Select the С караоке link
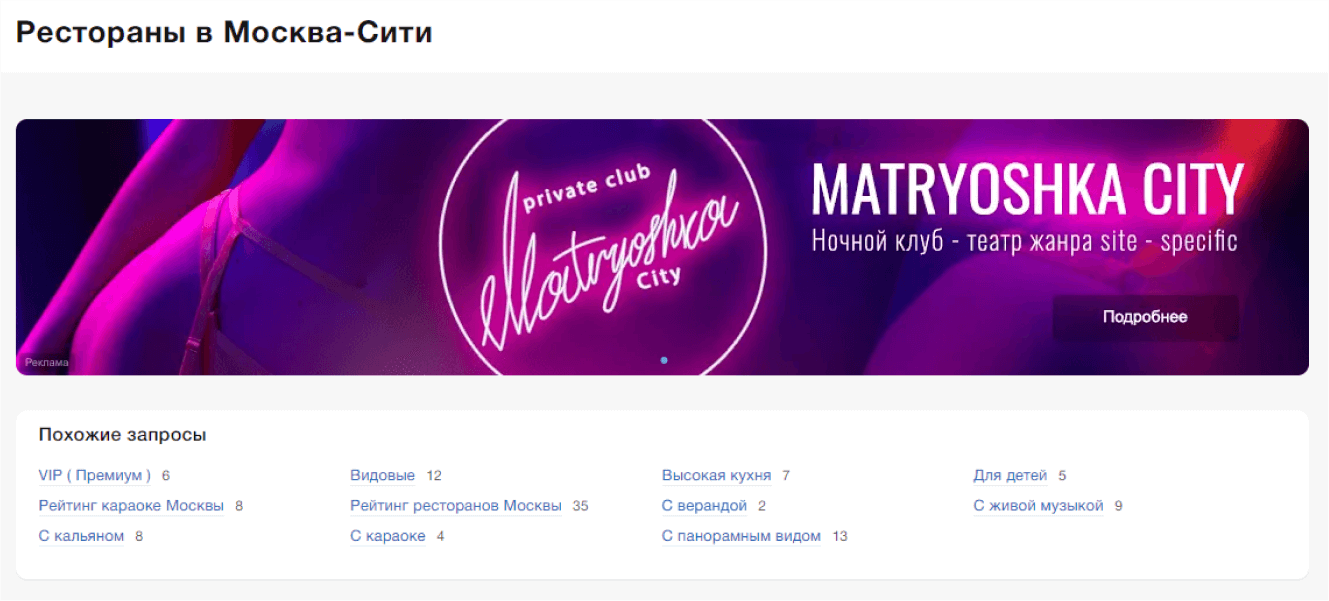This screenshot has width=1329, height=601. pos(388,536)
